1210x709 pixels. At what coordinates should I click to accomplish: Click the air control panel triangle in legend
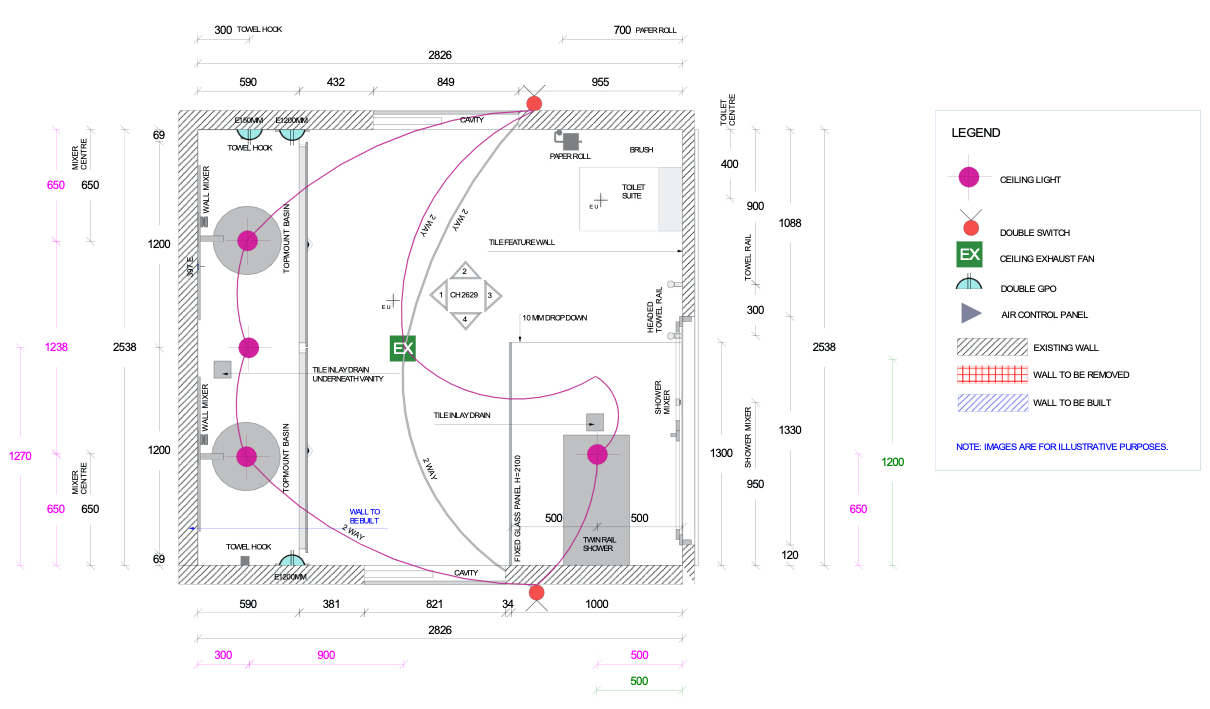[970, 314]
